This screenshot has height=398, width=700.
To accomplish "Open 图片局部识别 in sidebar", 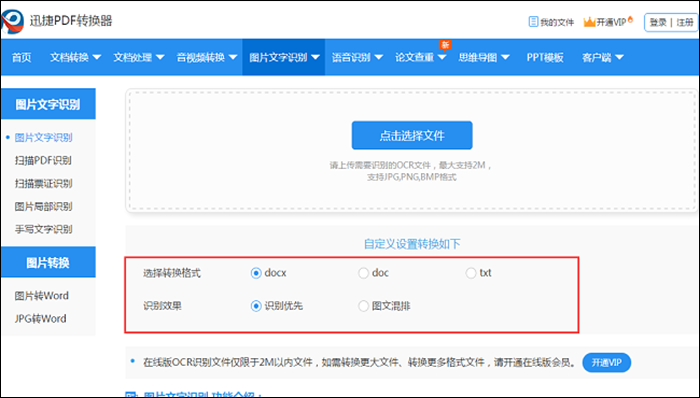I will pyautogui.click(x=43, y=206).
